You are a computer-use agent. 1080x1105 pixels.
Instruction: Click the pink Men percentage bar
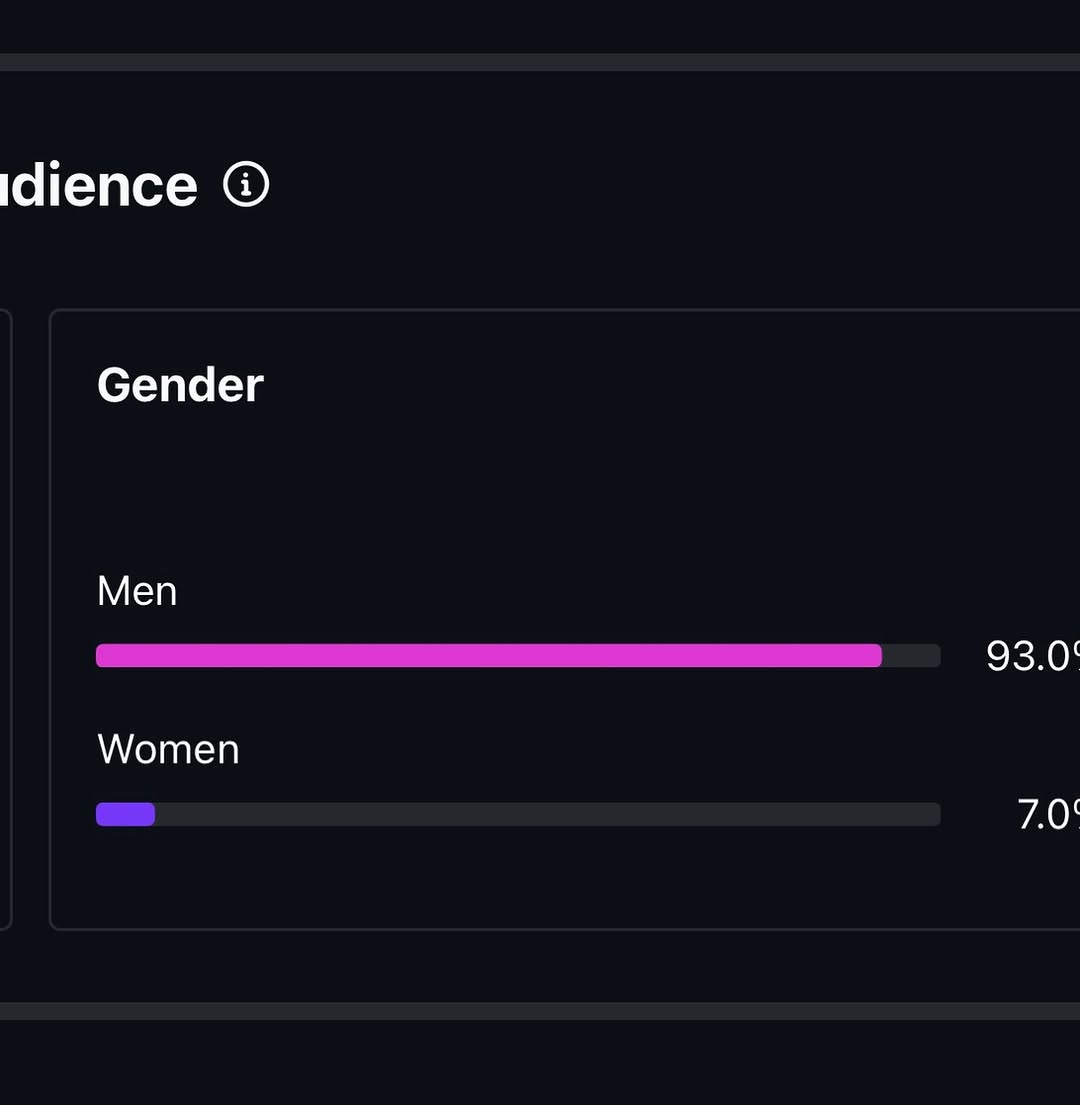point(488,656)
